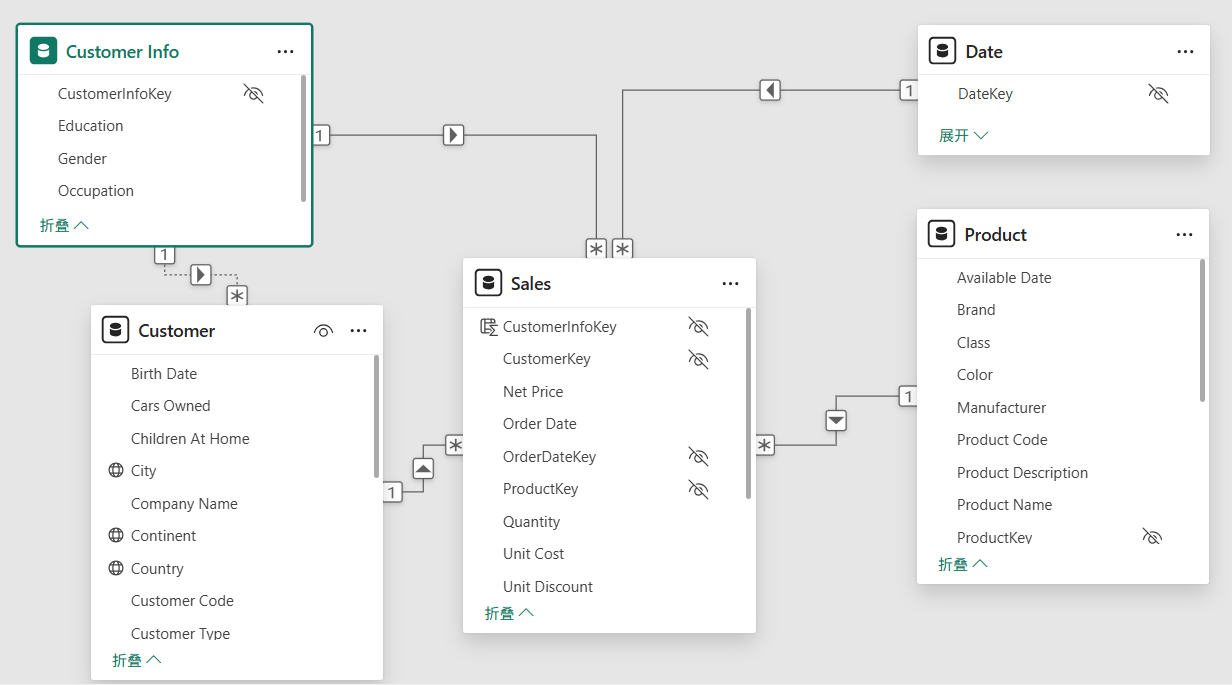
Task: Click the many-cardinality marker above Customer table
Action: pyautogui.click(x=237, y=296)
